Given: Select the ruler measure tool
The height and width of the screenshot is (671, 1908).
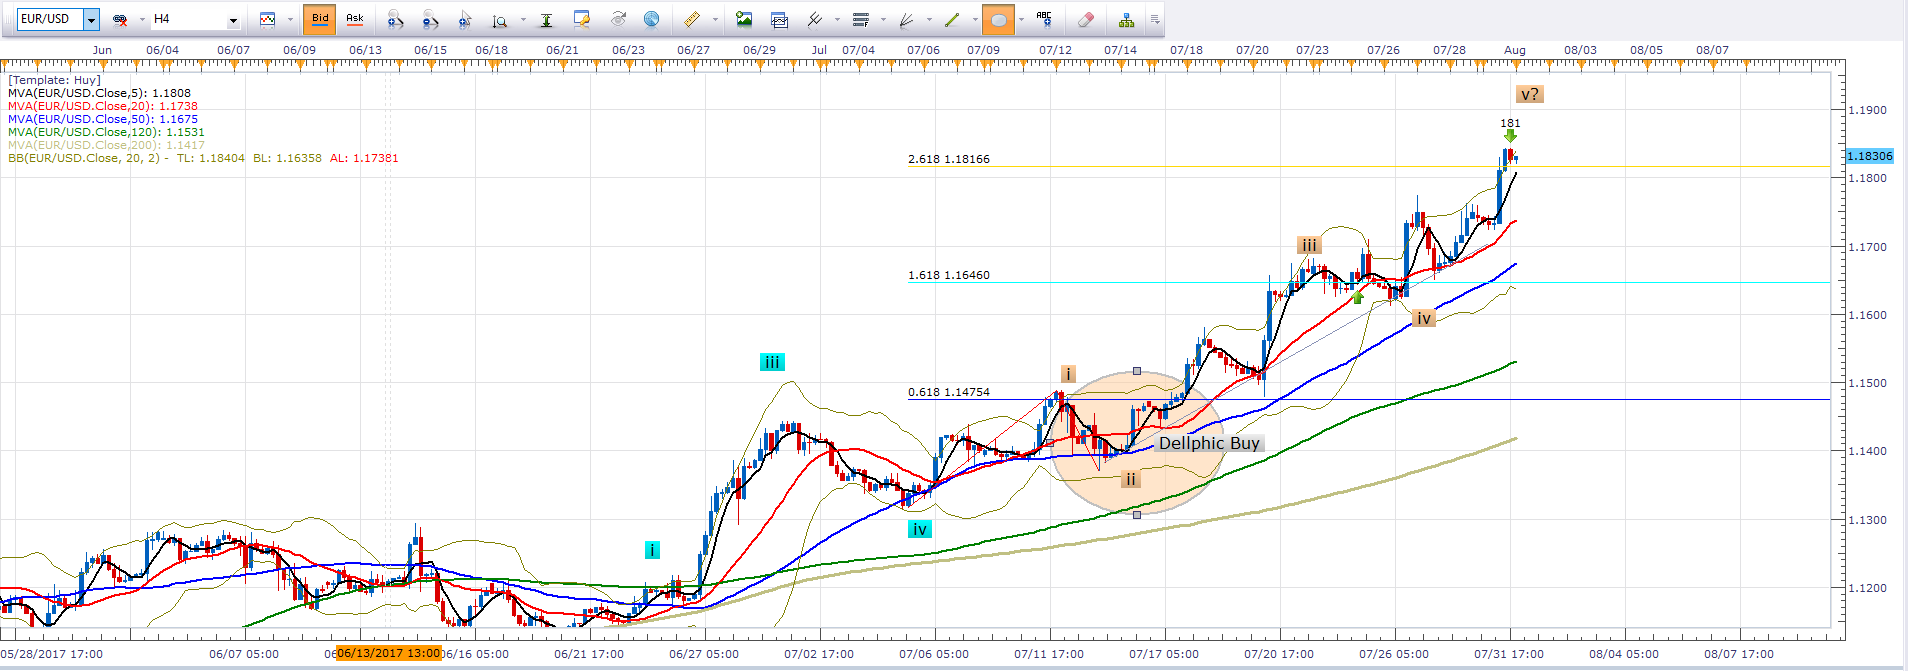Looking at the screenshot, I should click(691, 19).
